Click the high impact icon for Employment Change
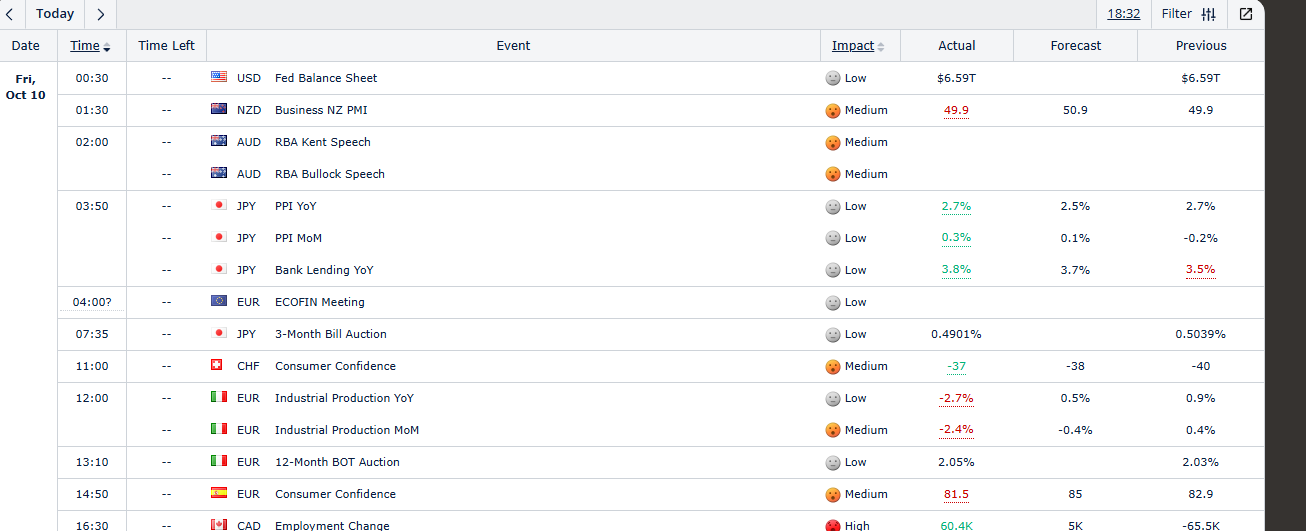1306x531 pixels. point(832,526)
